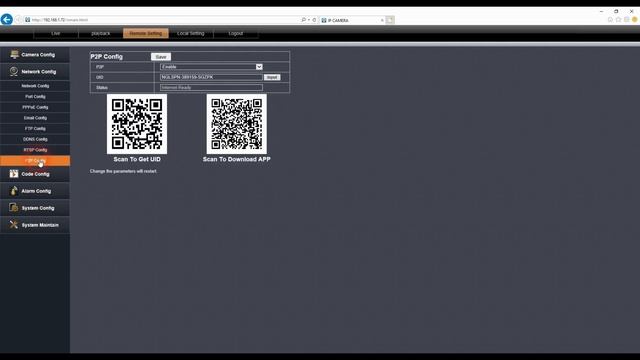
Task: Open the Network Config sub-item
Action: [35, 86]
